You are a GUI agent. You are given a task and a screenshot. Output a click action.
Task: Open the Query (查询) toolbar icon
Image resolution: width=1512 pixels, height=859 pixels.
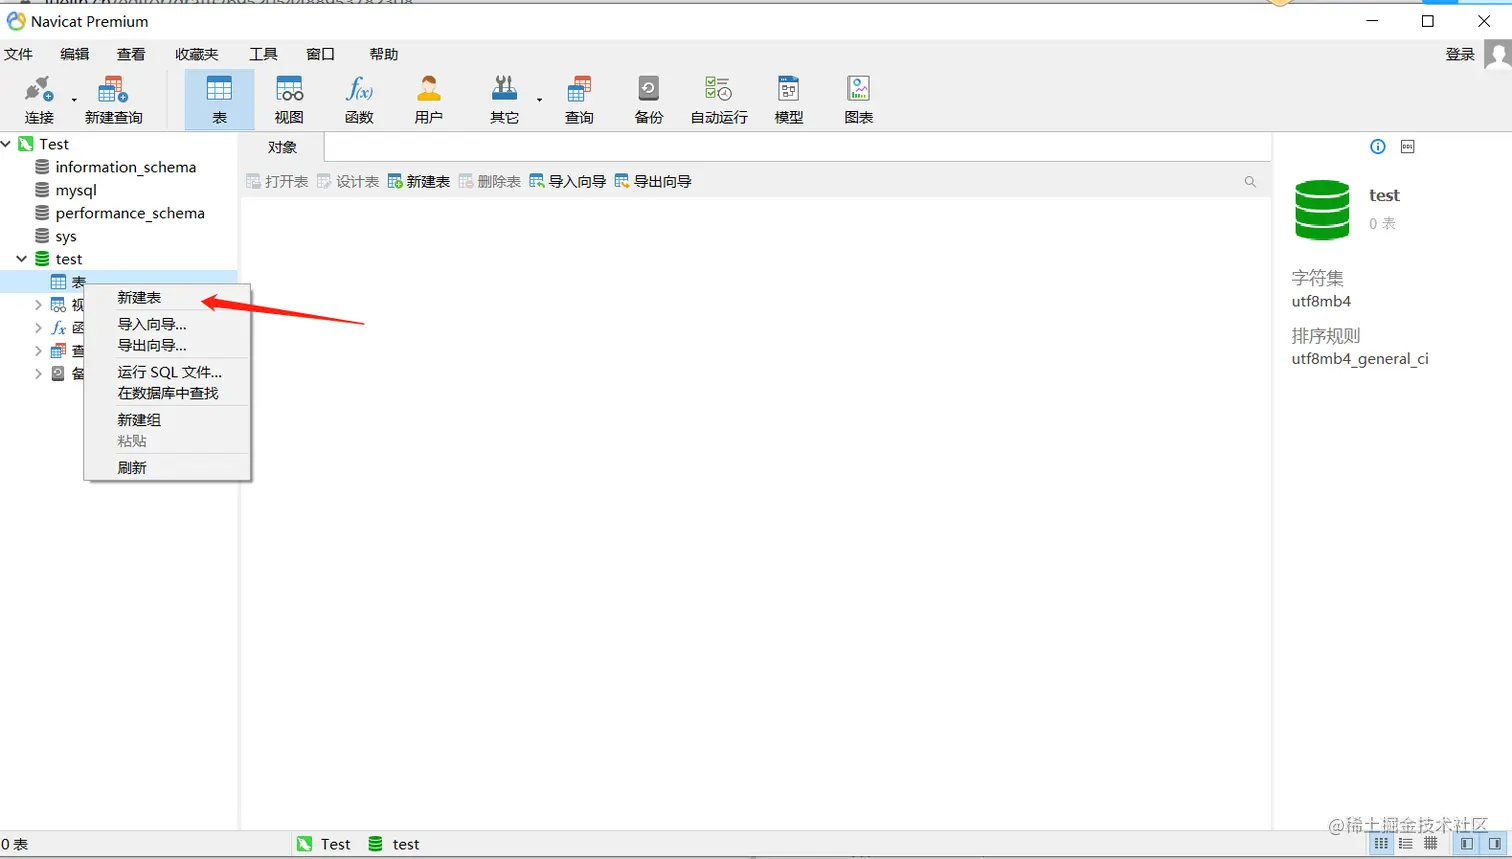click(x=579, y=100)
